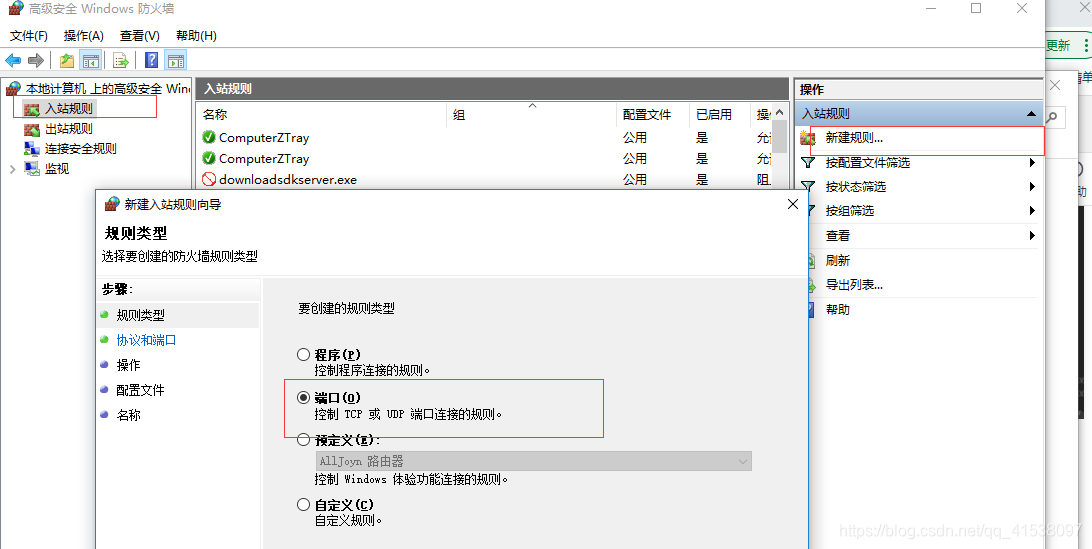Viewport: 1092px width, 549px height.
Task: Click the 公用 cell in downloadsdkserver.exe row
Action: tap(634, 179)
